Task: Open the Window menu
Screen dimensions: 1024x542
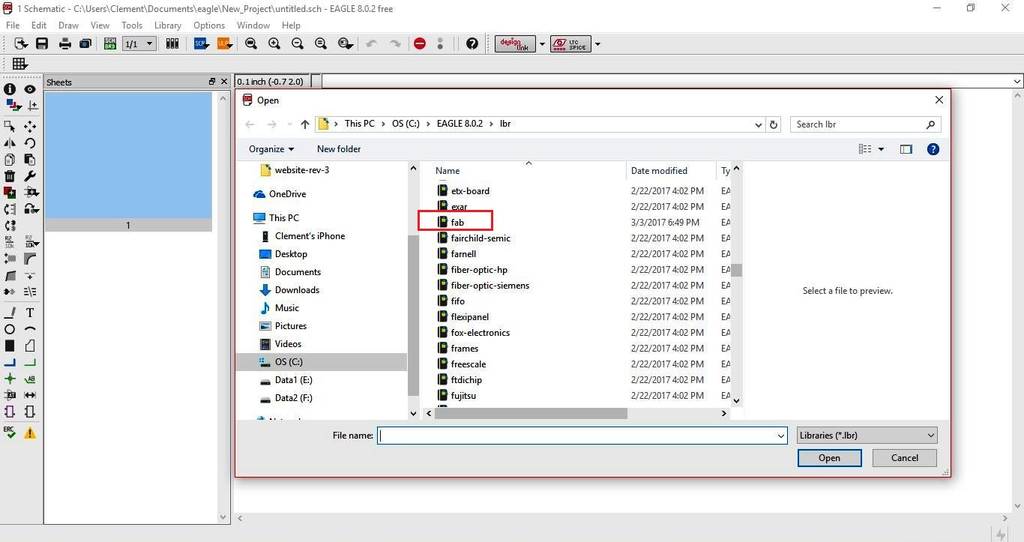Action: pyautogui.click(x=253, y=25)
